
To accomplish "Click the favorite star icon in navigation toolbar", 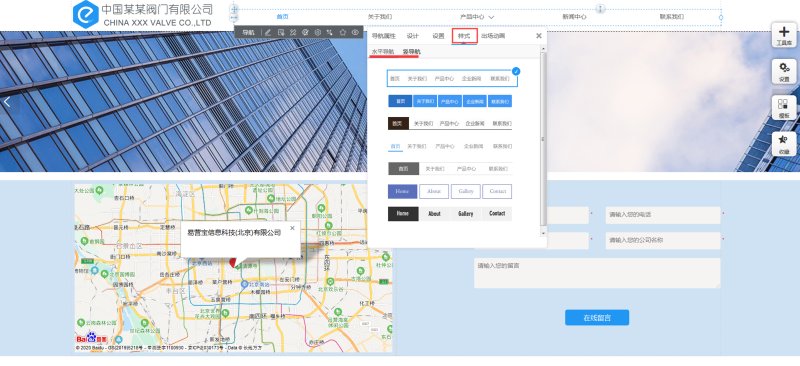I will 342,32.
